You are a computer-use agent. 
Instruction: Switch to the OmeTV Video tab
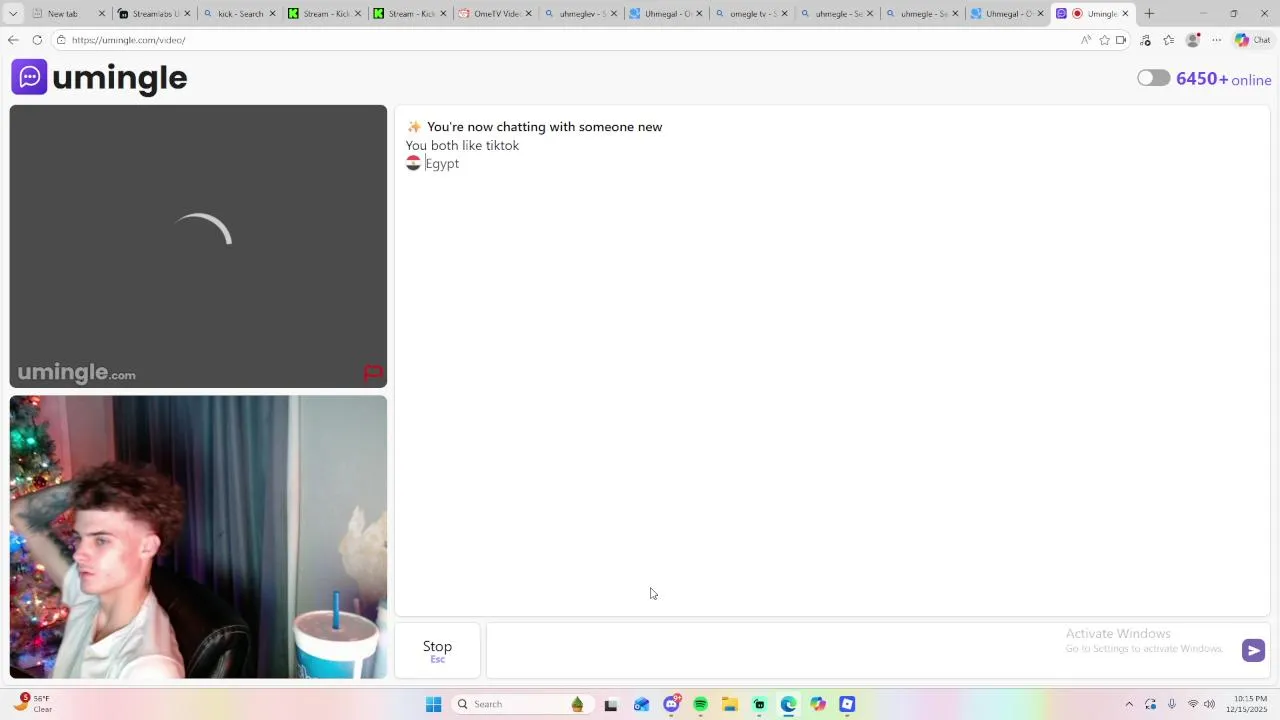point(496,13)
